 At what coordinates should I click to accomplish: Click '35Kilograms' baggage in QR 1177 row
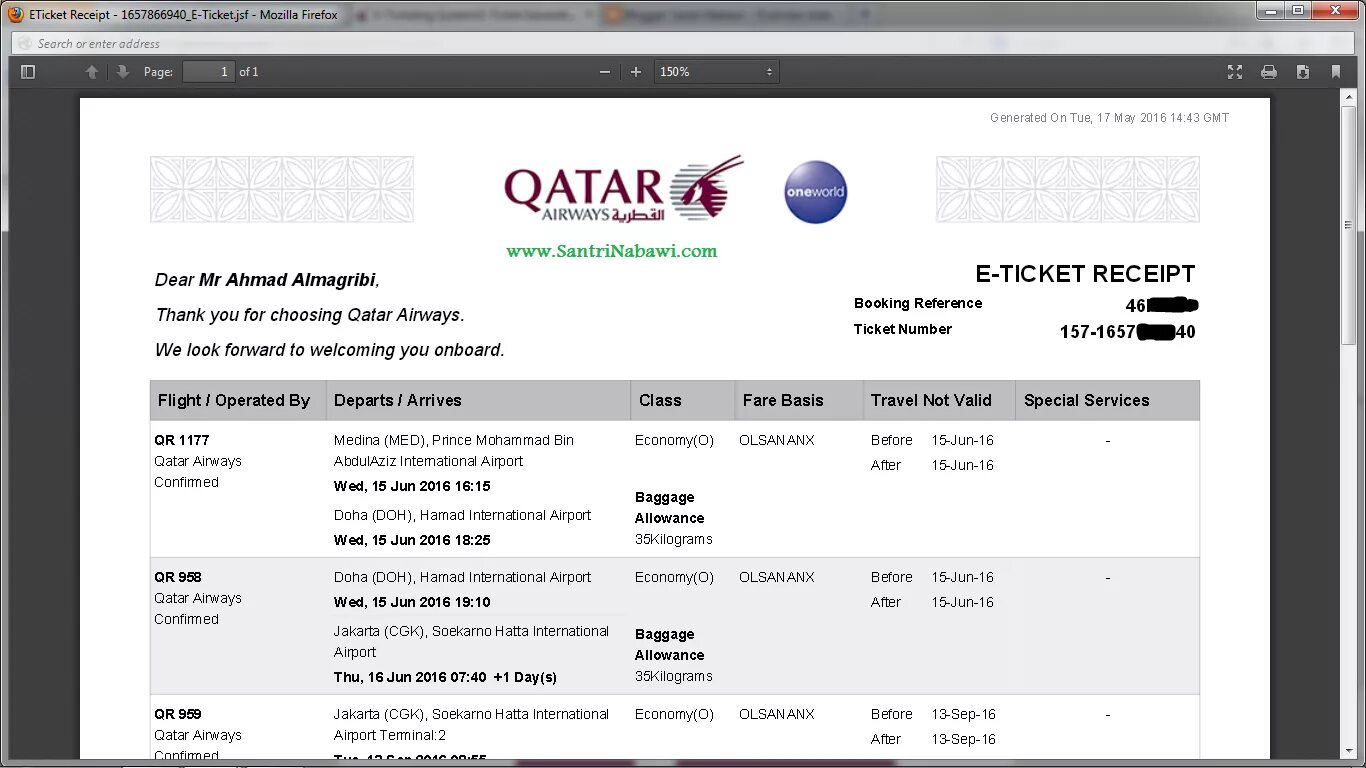[x=674, y=539]
